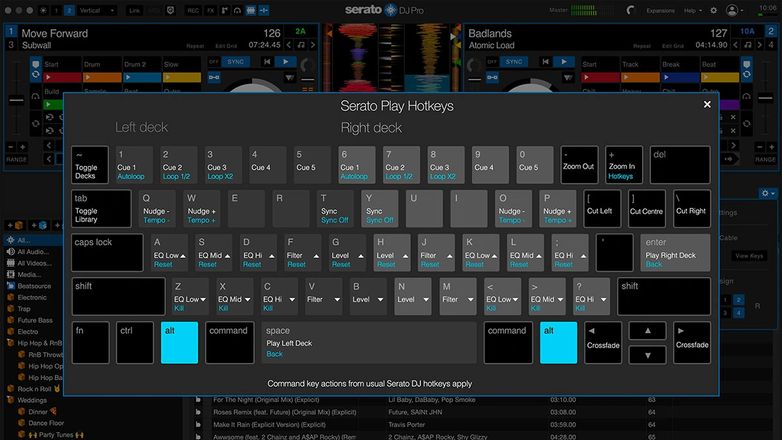Turn sync OFF on Badlands deck
This screenshot has height=440, width=782.
(492, 62)
